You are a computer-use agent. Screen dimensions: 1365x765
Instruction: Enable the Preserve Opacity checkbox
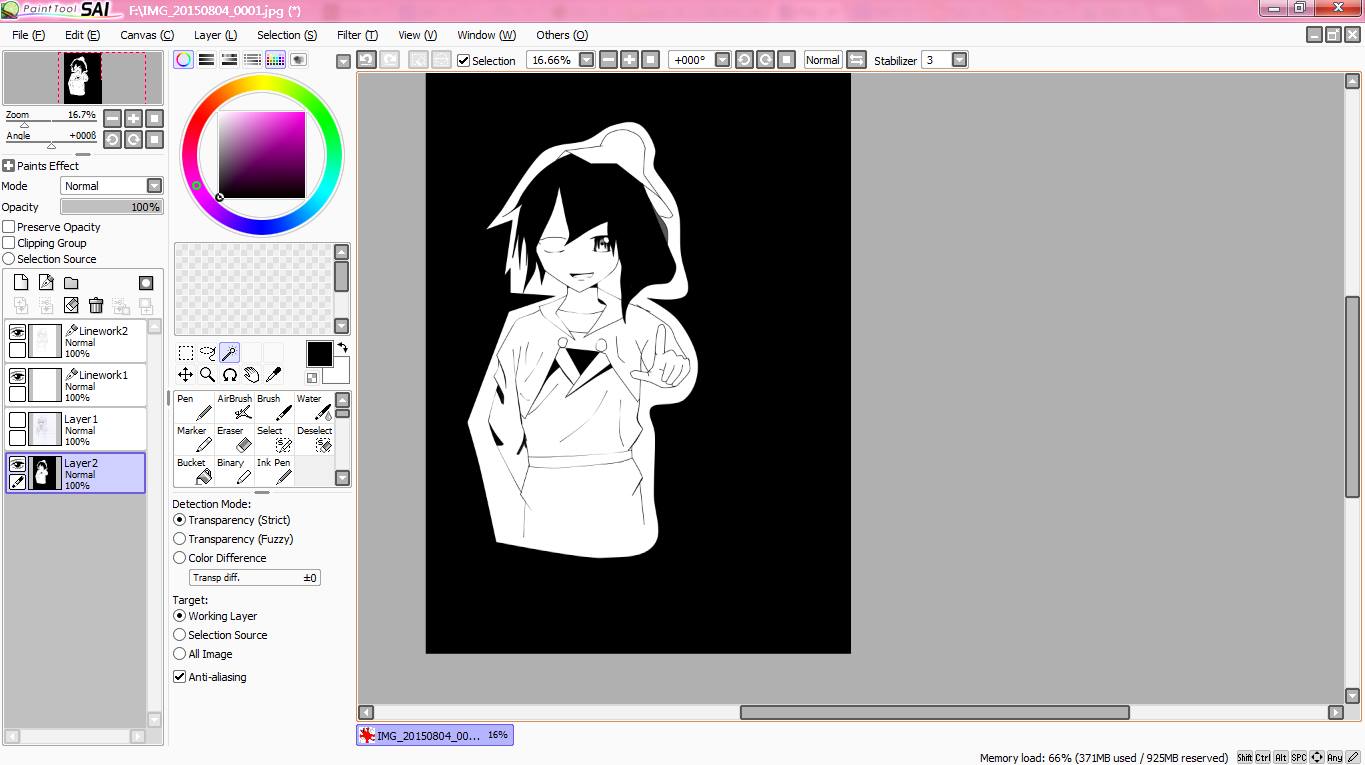(x=9, y=227)
